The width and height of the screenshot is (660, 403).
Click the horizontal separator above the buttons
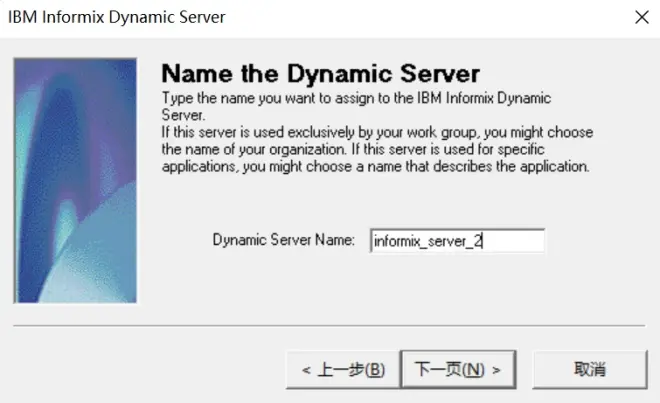pyautogui.click(x=329, y=326)
